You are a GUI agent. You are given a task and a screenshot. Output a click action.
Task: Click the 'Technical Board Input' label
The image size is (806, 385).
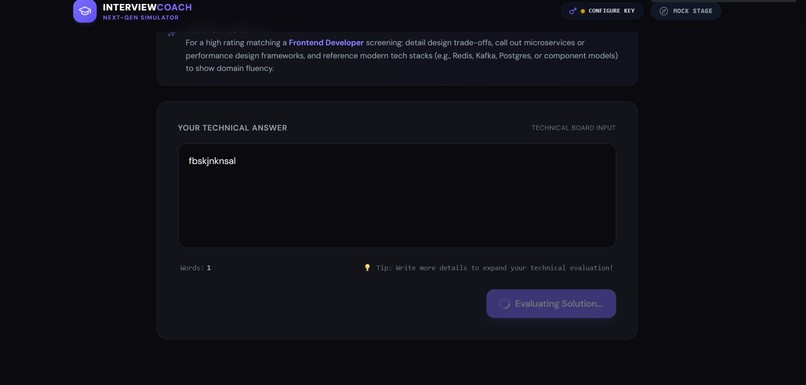tap(573, 128)
